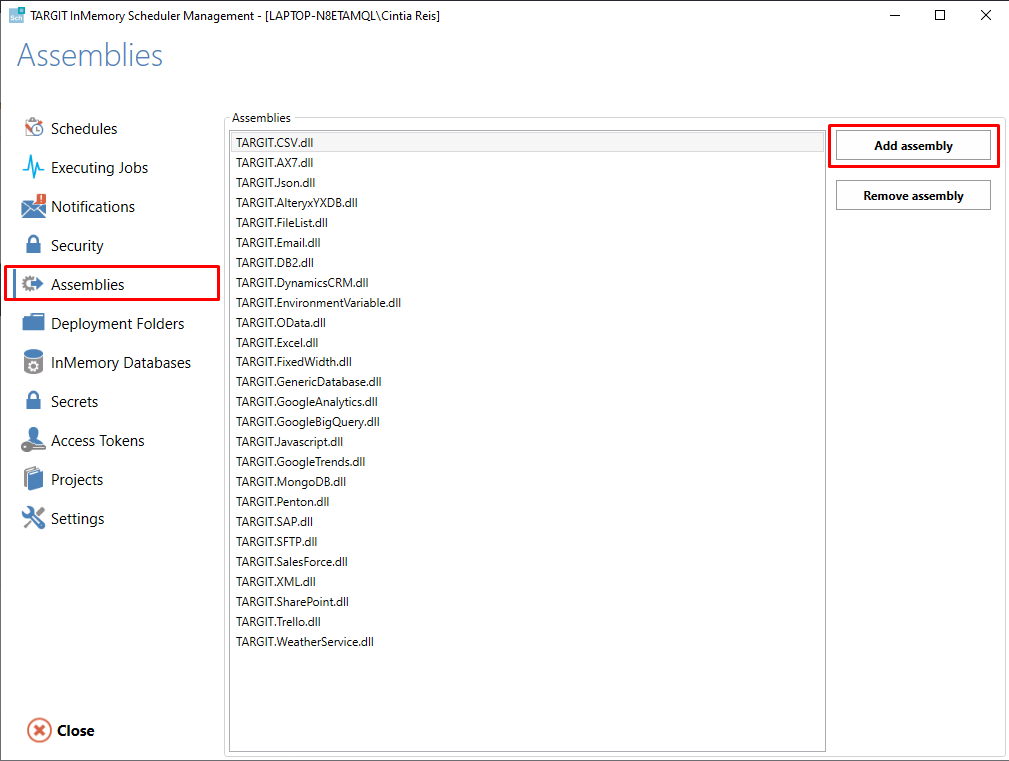Click the Settings wrench icon
The image size is (1009, 761).
tap(33, 518)
